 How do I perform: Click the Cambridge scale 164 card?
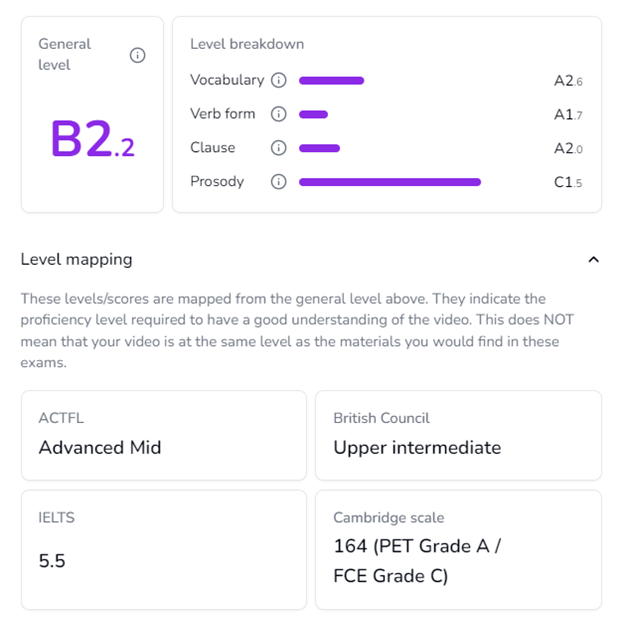click(x=458, y=549)
